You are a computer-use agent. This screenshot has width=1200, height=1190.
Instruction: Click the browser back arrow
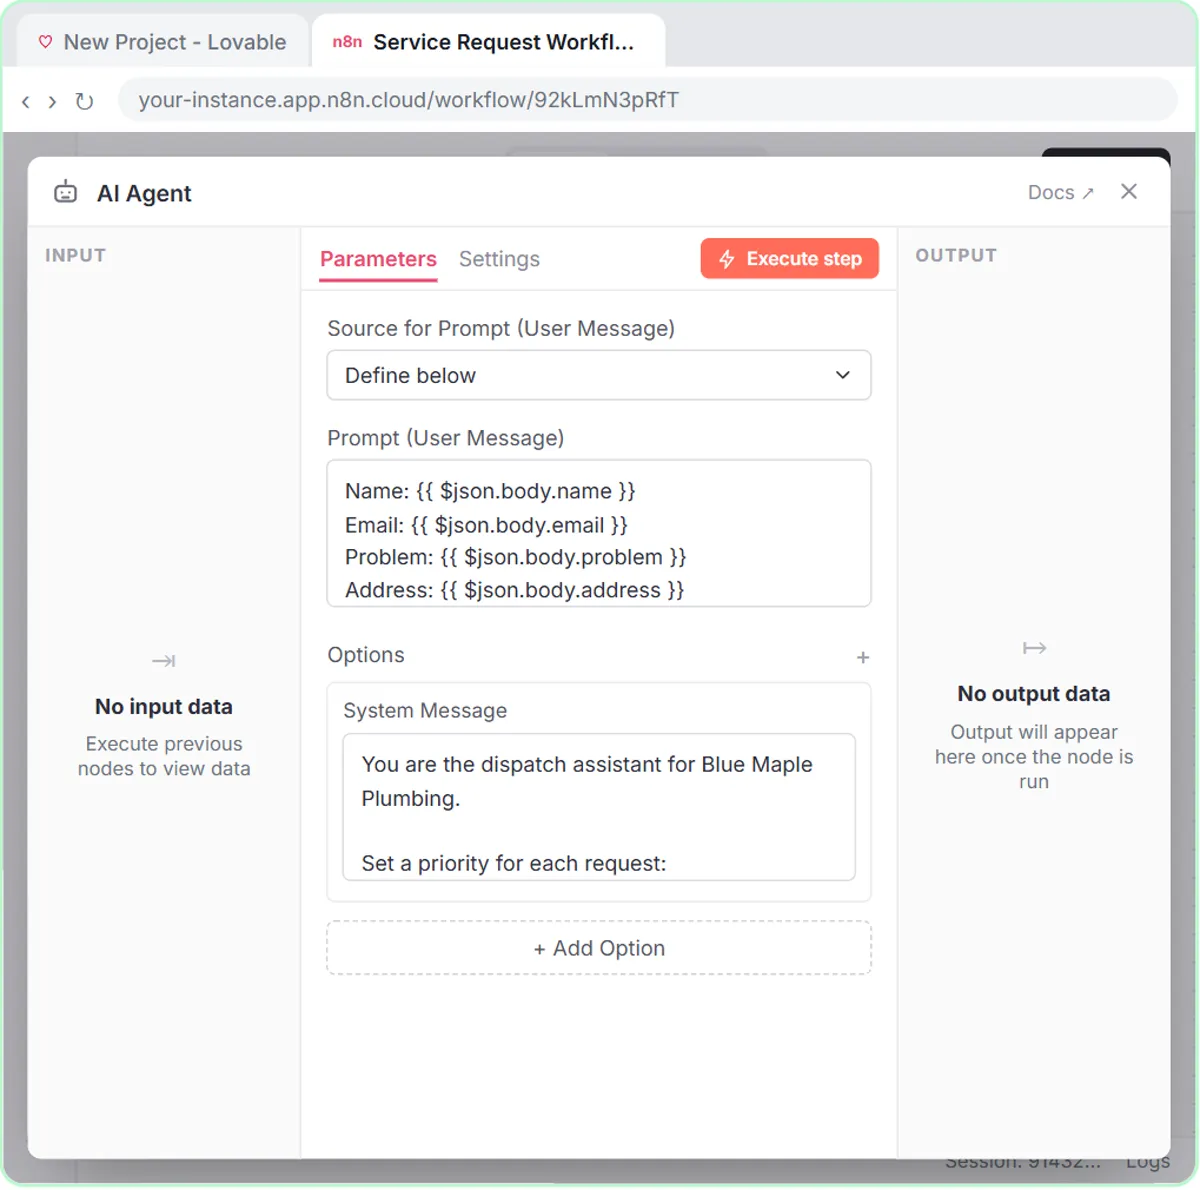(x=26, y=101)
